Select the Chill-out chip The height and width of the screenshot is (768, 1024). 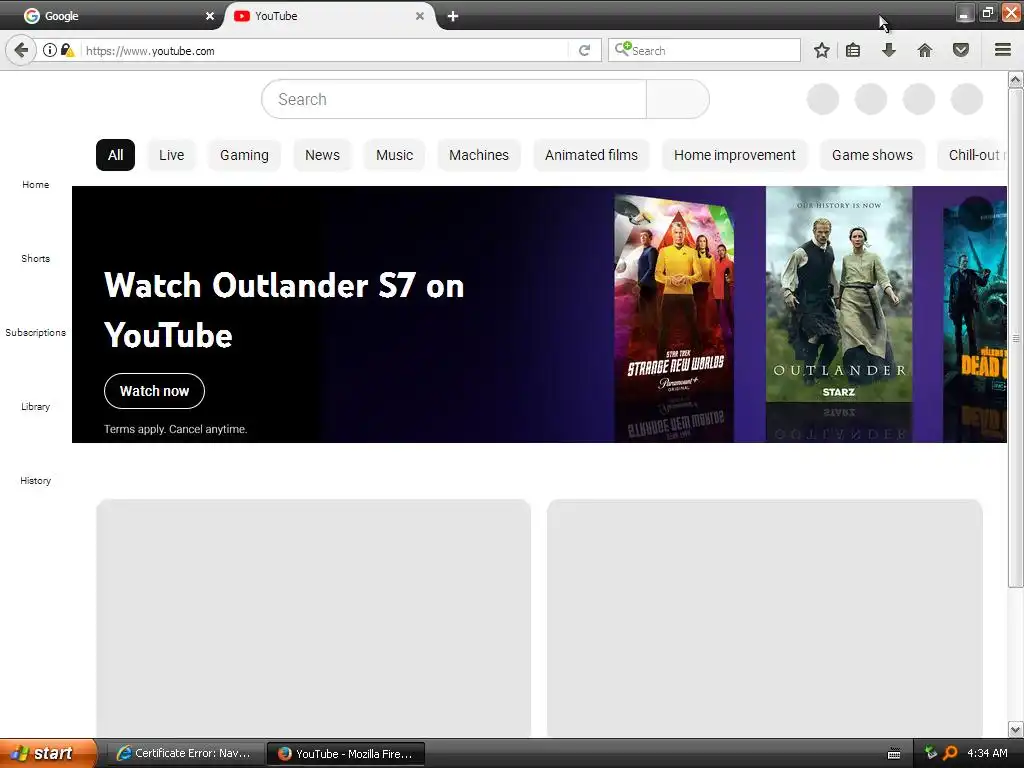point(972,155)
